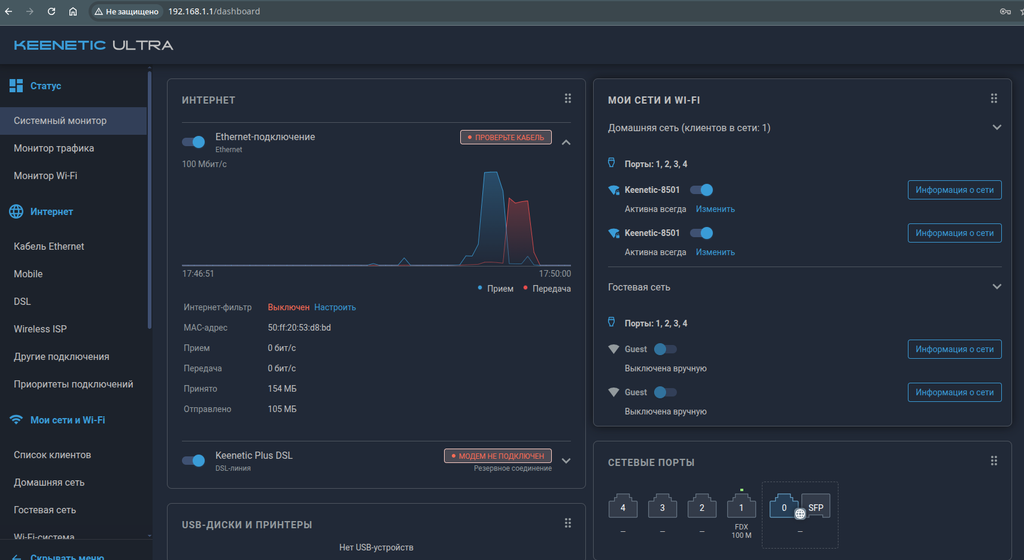This screenshot has height=560, width=1024.
Task: Go back in browser history
Action: pos(8,11)
